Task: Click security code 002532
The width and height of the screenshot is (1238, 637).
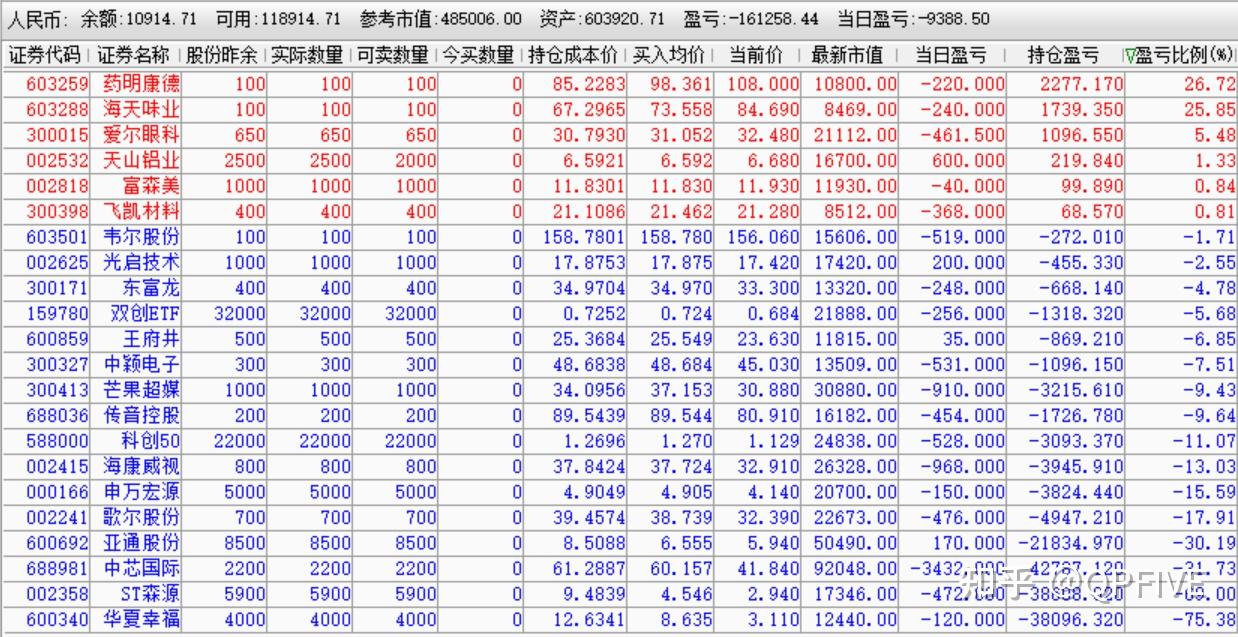Action: 57,160
